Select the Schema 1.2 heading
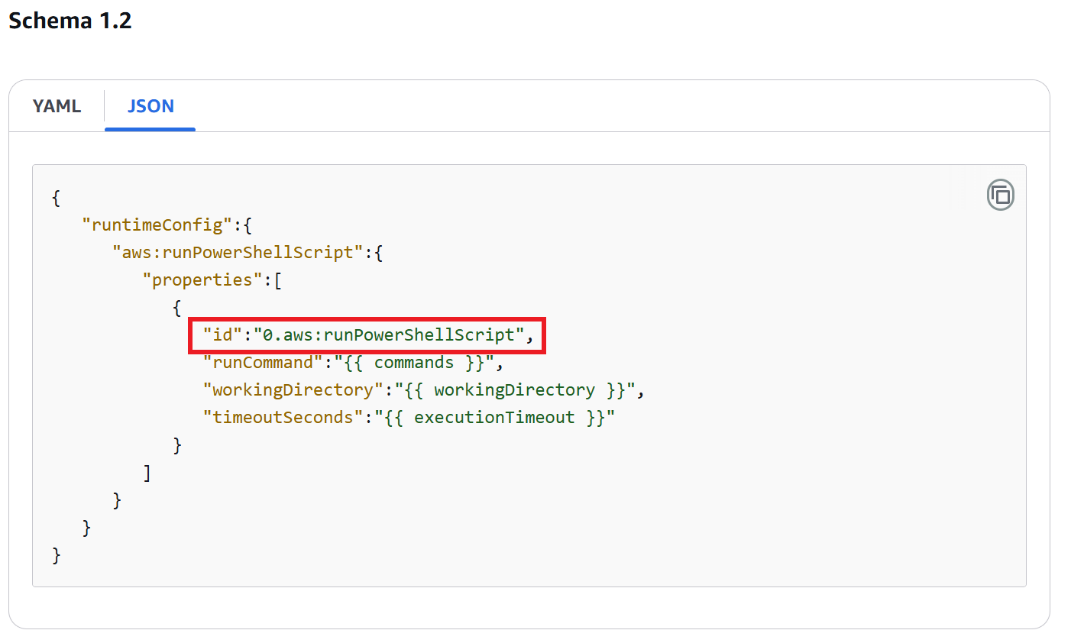This screenshot has width=1071, height=643. (x=69, y=20)
